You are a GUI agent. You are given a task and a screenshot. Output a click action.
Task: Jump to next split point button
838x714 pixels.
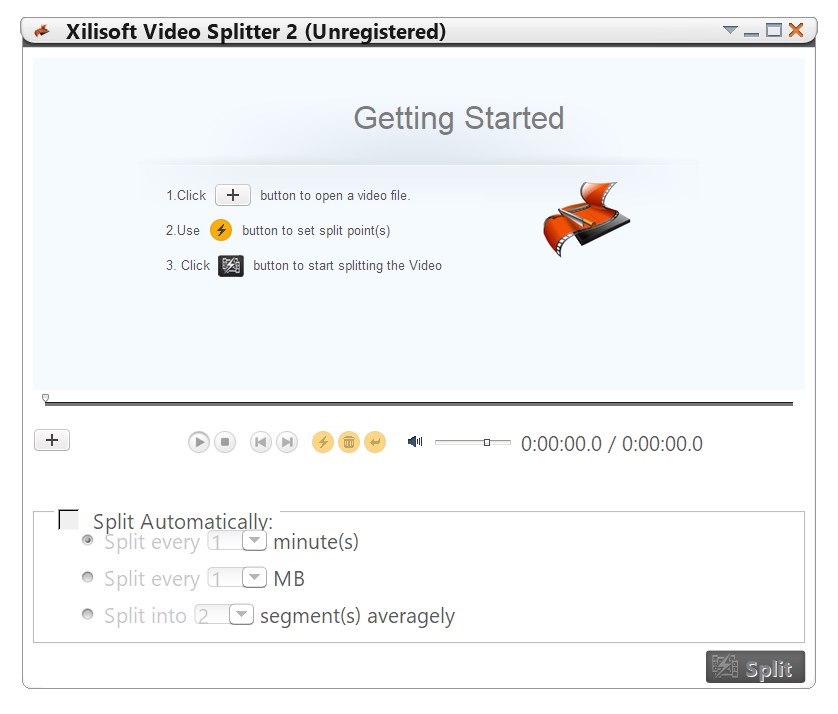pyautogui.click(x=287, y=443)
